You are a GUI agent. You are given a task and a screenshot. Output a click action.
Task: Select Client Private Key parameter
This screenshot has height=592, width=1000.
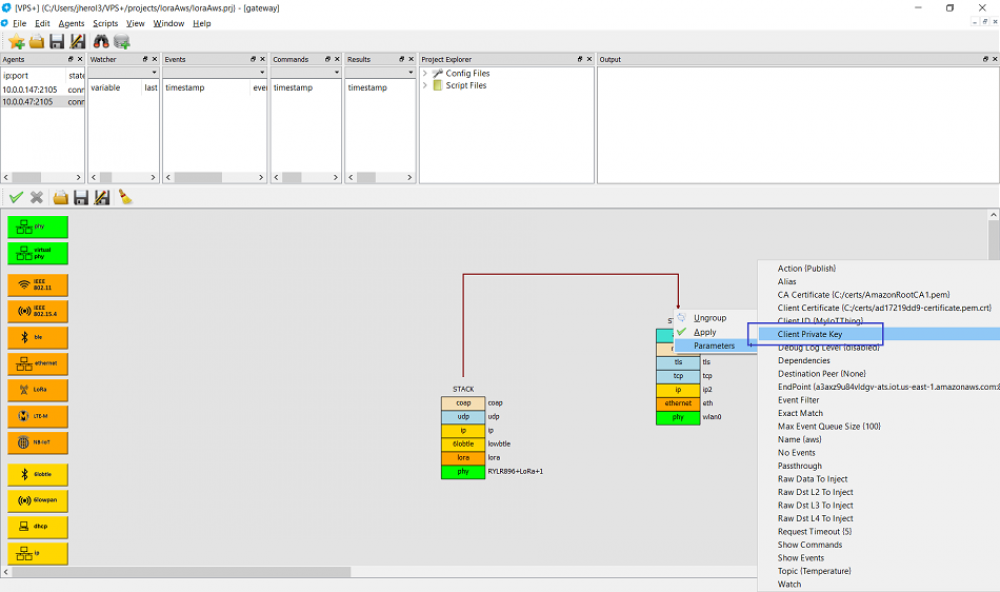[x=879, y=334]
